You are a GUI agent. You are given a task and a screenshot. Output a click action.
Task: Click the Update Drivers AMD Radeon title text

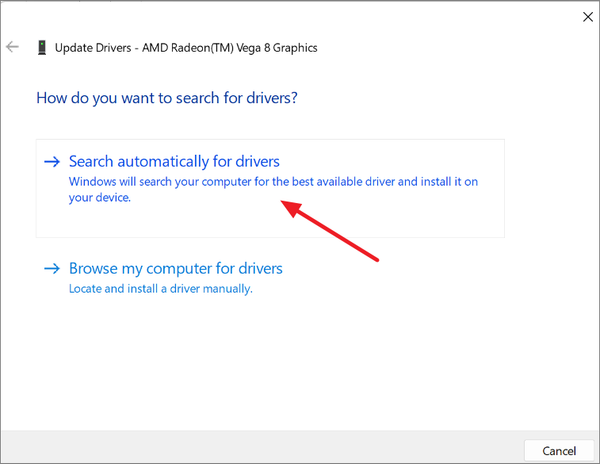pos(186,48)
